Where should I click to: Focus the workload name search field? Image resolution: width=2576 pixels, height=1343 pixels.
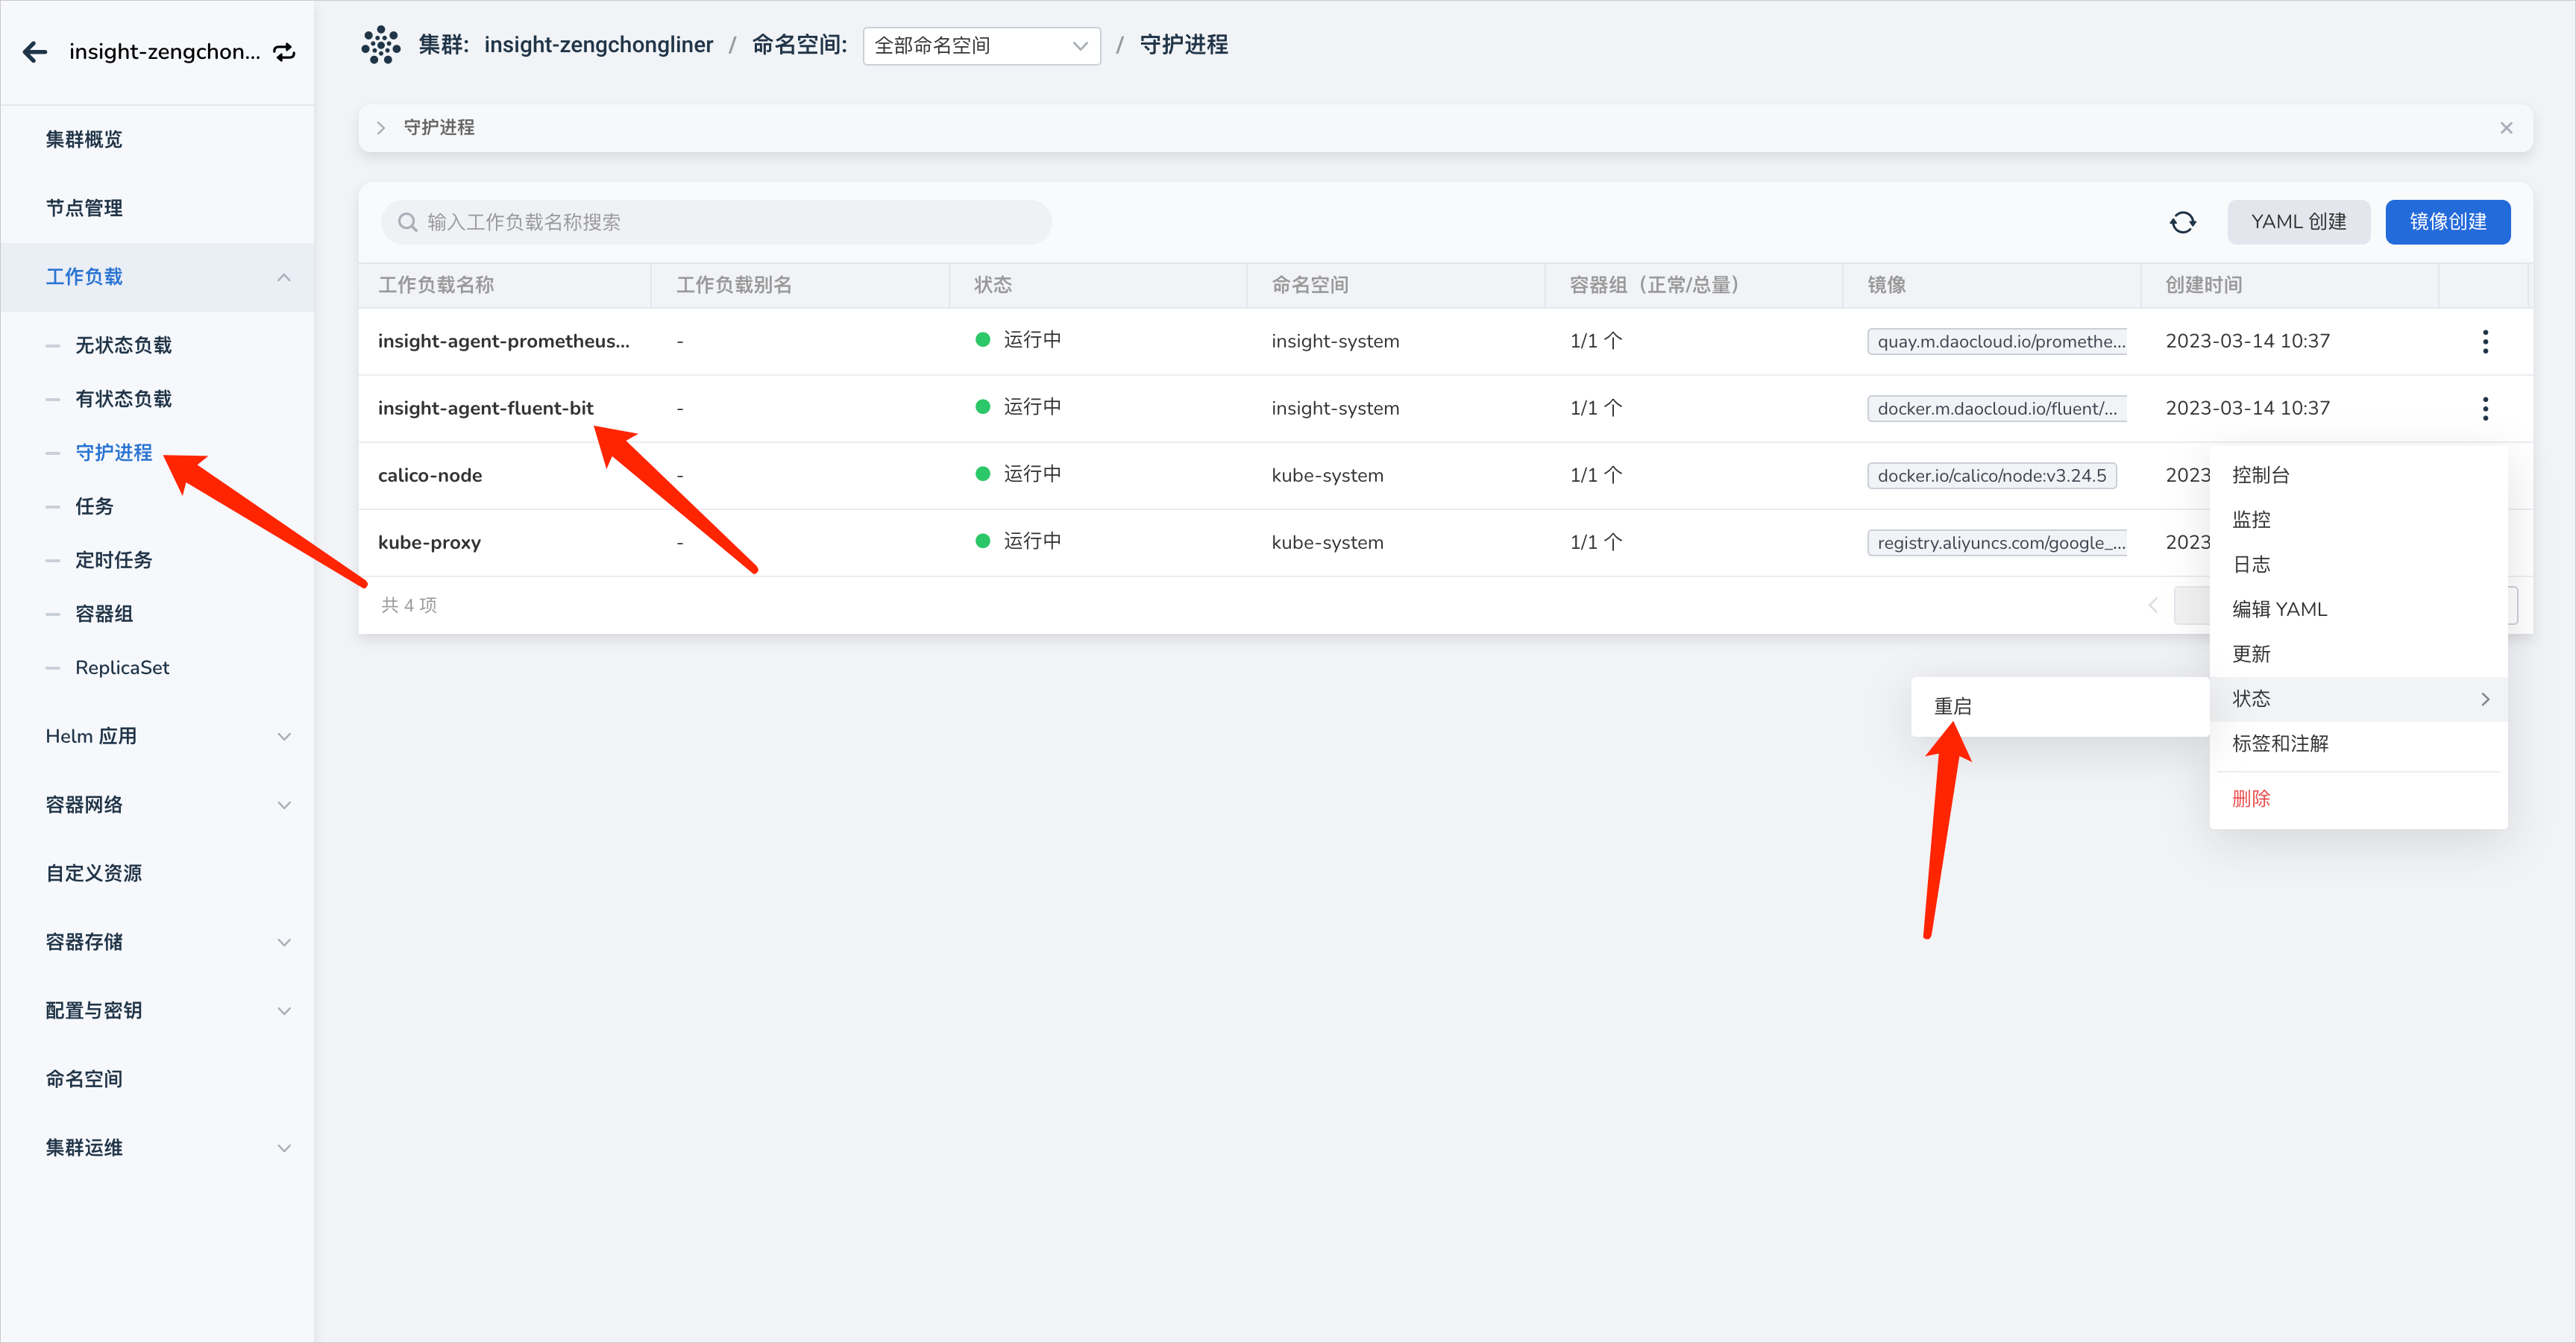pyautogui.click(x=716, y=222)
